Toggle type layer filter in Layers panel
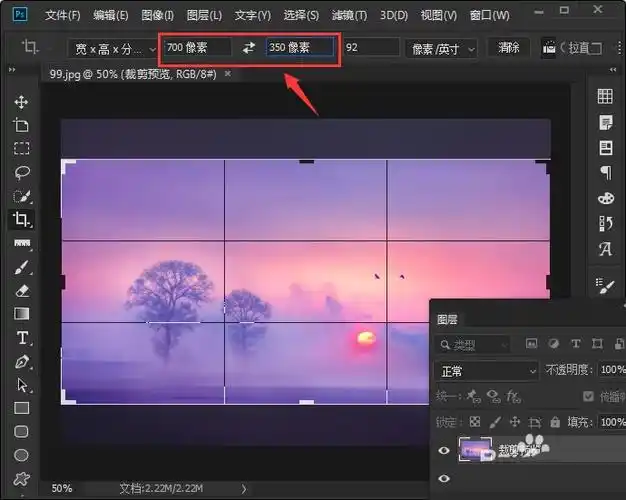Image resolution: width=626 pixels, height=500 pixels. point(576,343)
